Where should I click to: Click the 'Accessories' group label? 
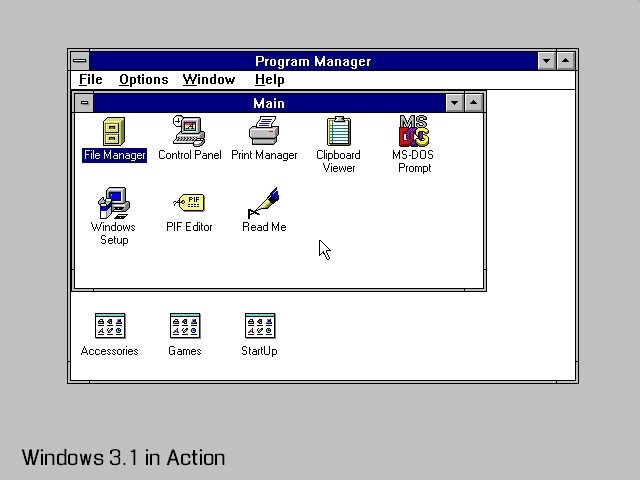tap(109, 351)
